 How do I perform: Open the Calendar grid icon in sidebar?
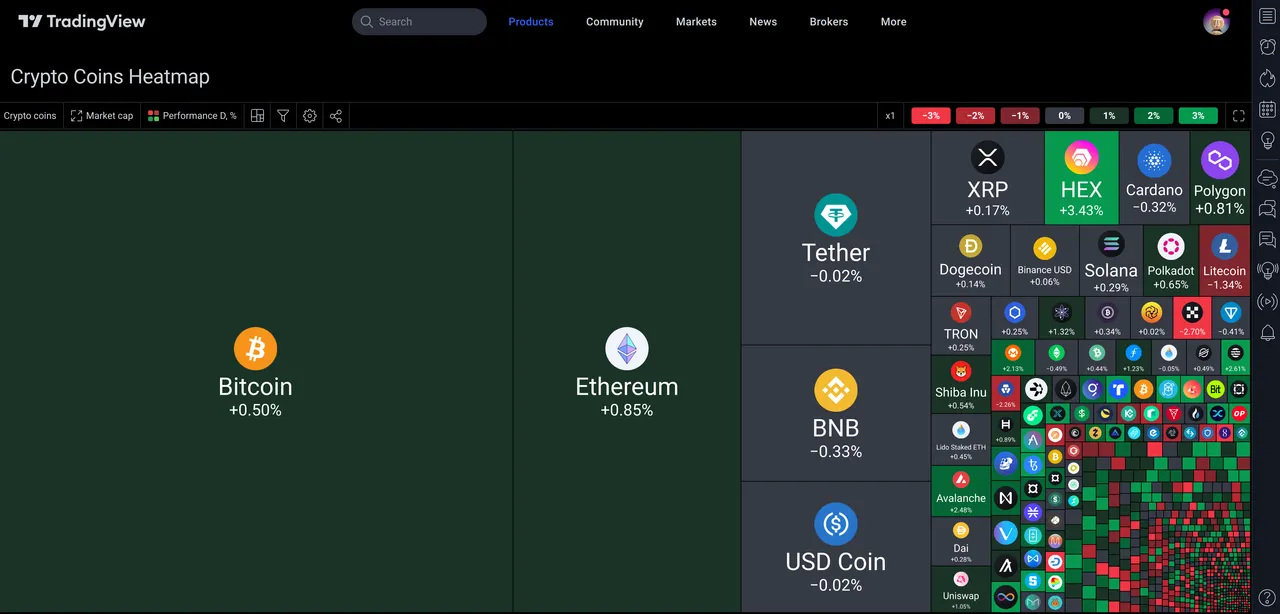1267,109
